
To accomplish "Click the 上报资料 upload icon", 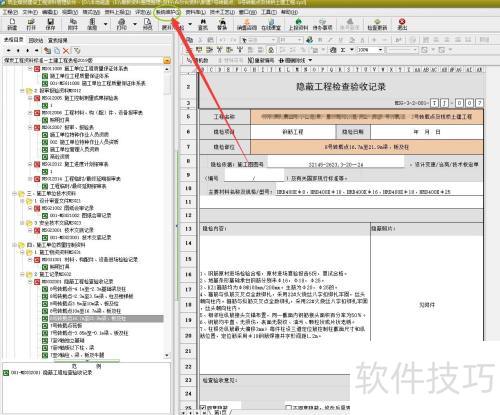I will click(x=298, y=24).
